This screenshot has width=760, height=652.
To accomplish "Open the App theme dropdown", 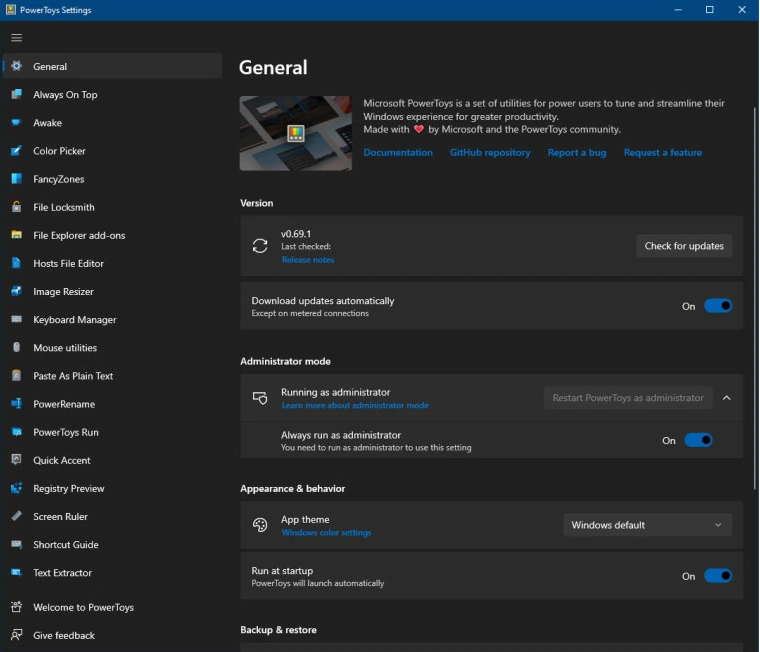I will click(x=647, y=525).
